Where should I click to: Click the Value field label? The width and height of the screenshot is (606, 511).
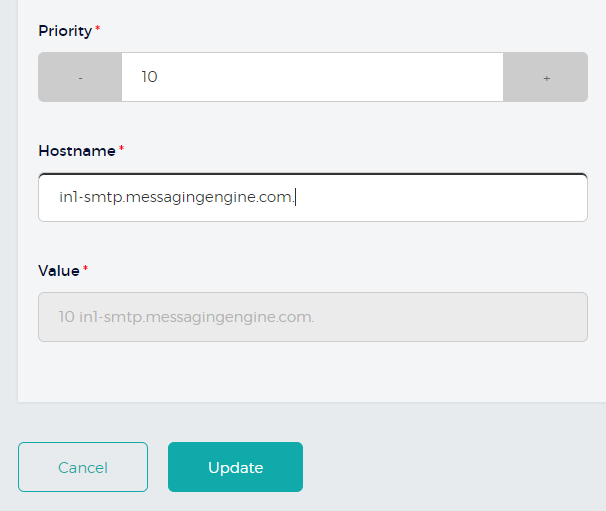59,270
